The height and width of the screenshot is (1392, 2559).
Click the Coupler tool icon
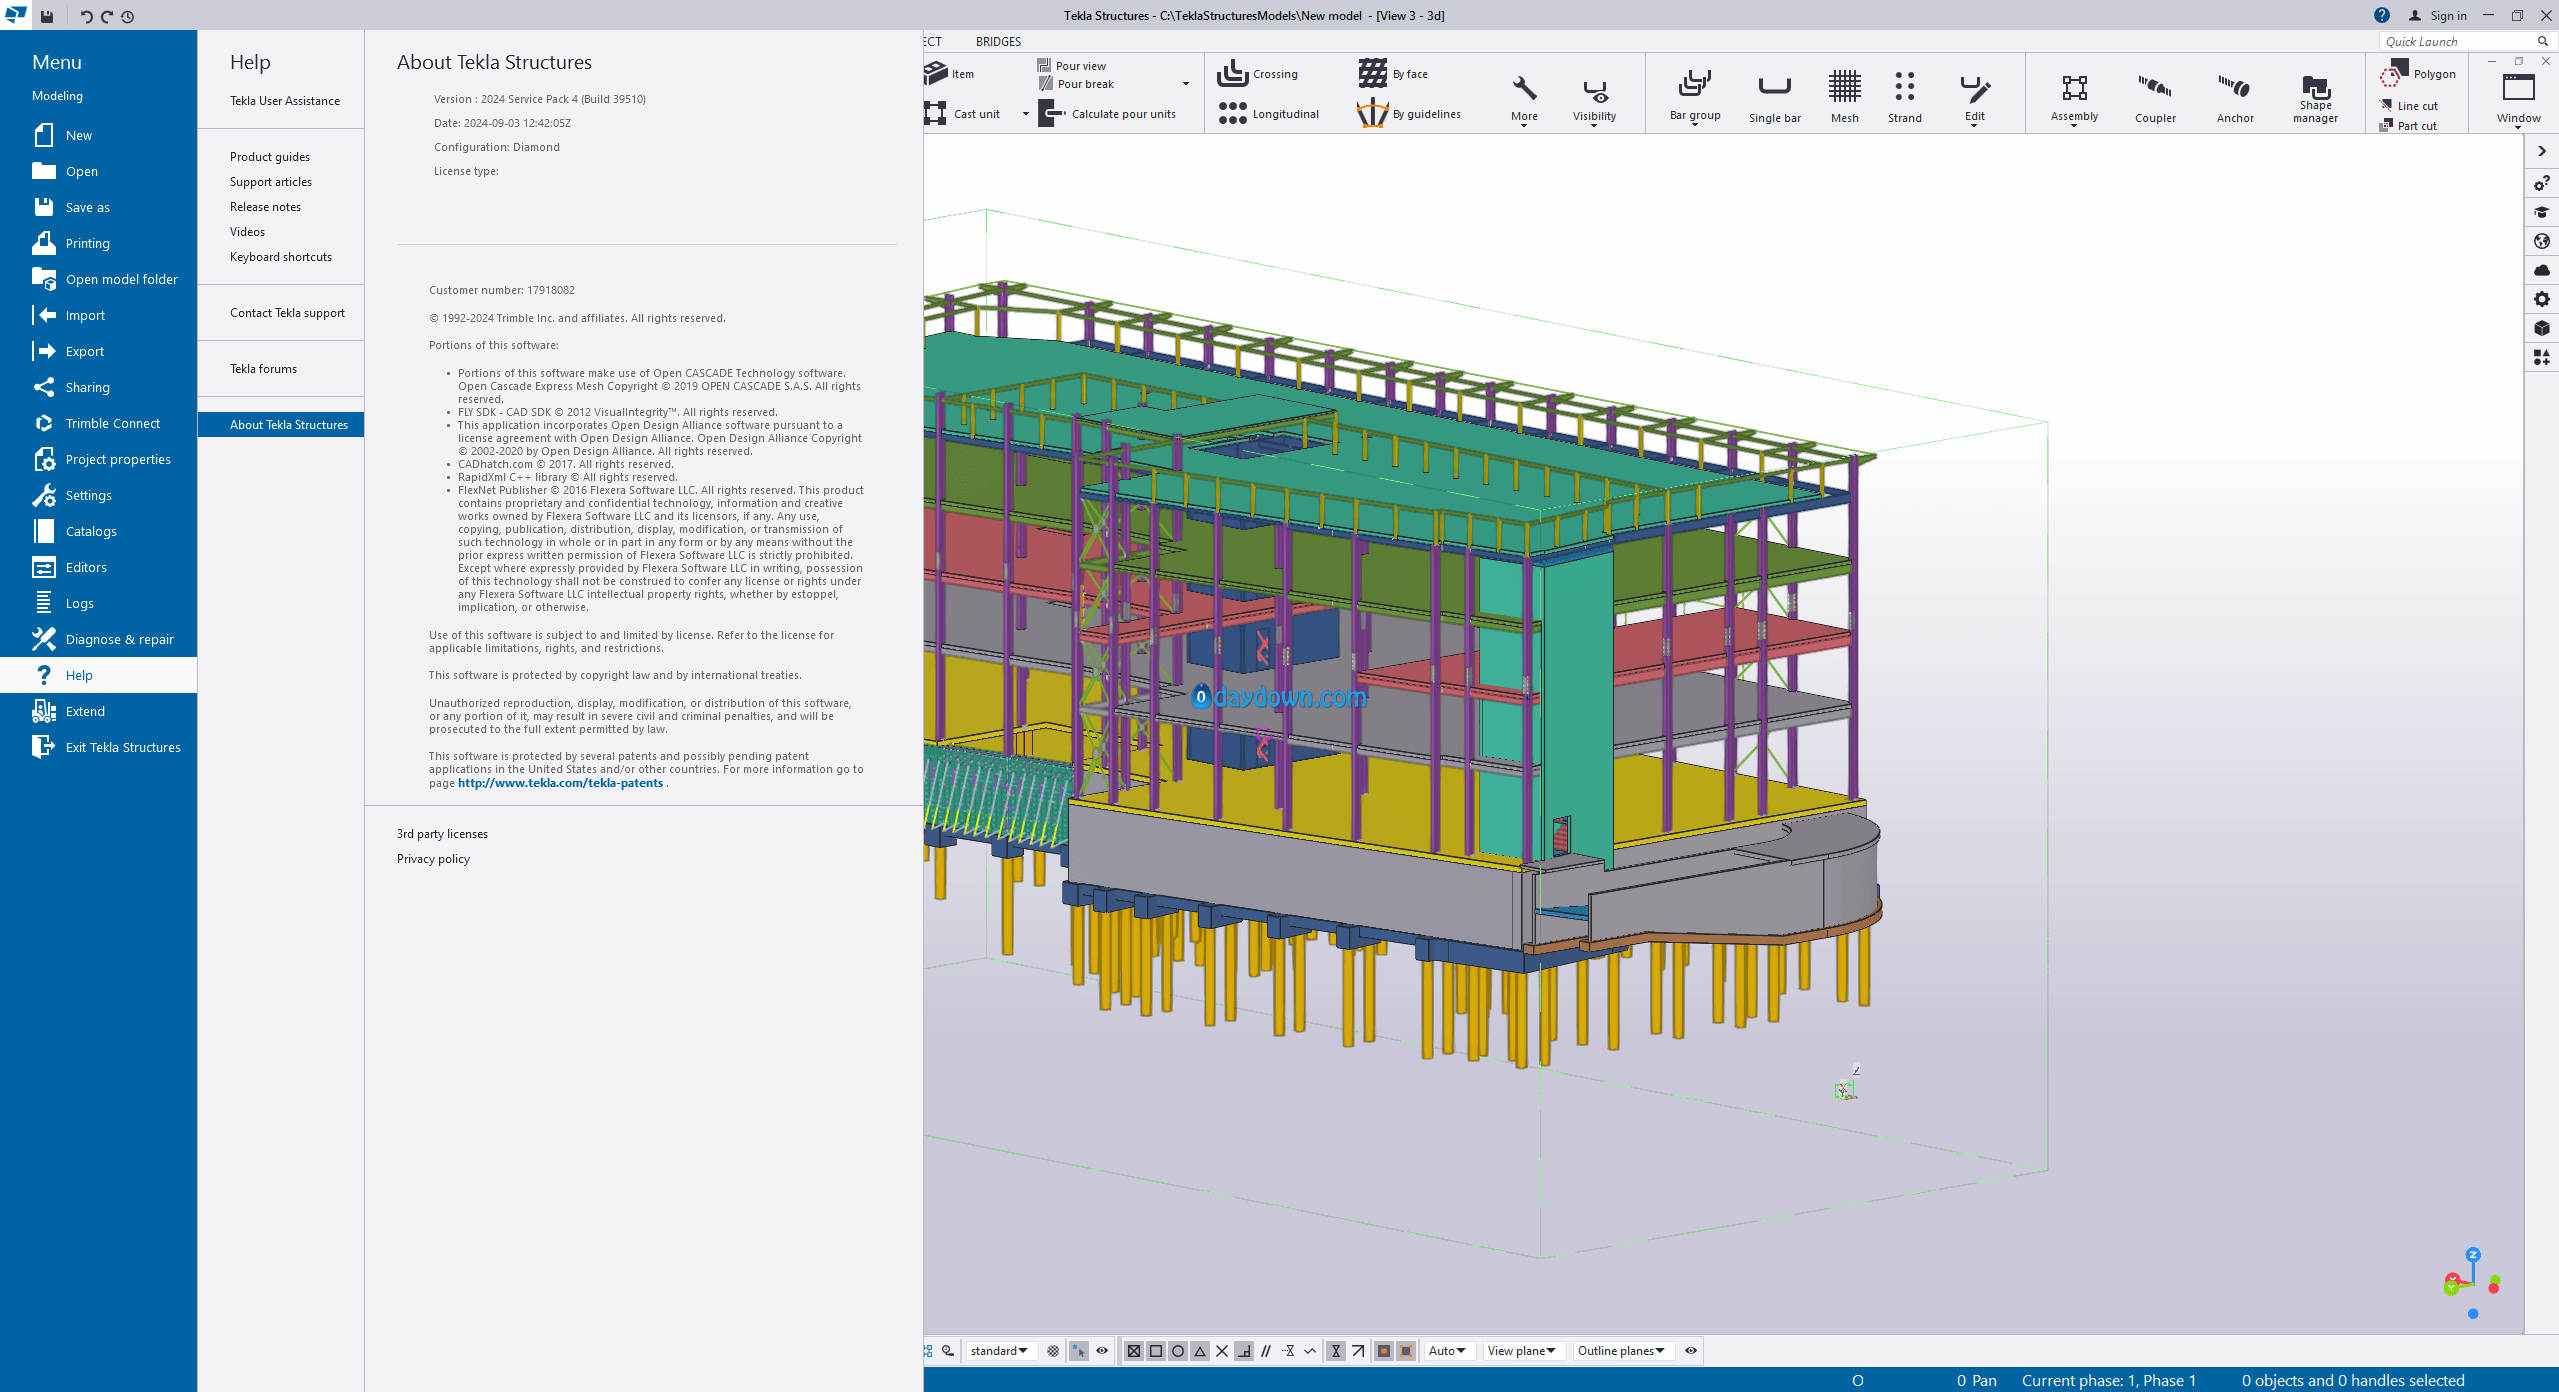coord(2155,88)
